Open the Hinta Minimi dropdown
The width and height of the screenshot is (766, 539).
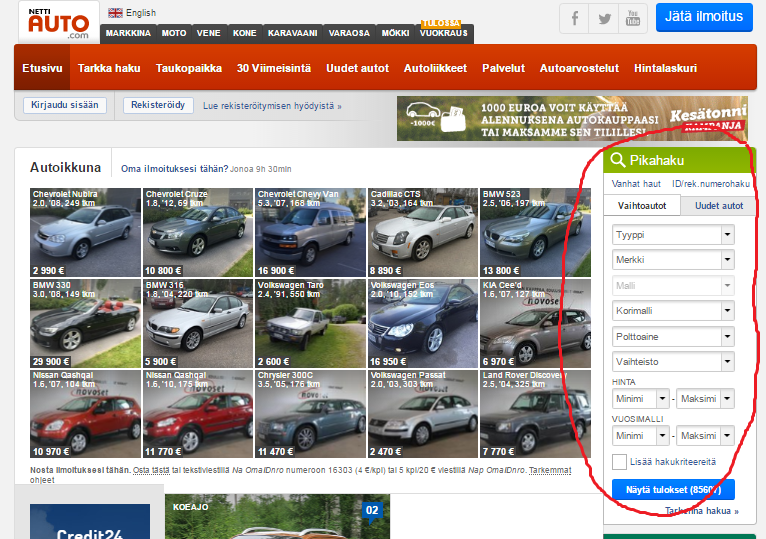tap(640, 399)
